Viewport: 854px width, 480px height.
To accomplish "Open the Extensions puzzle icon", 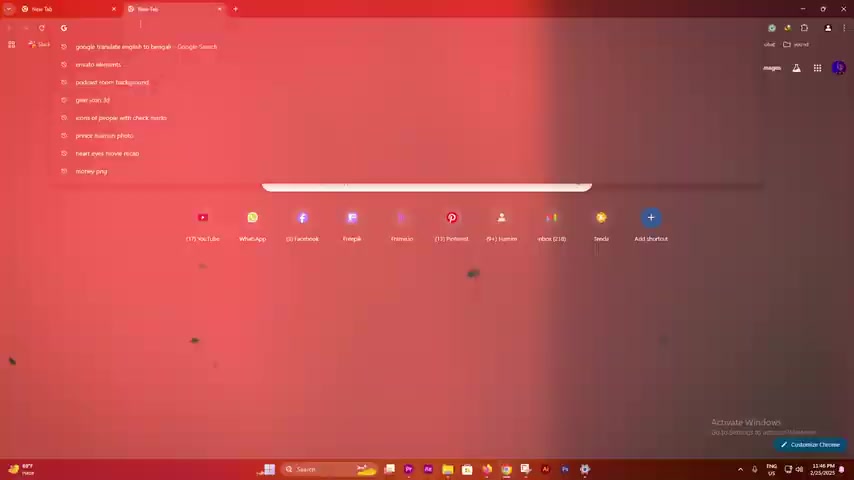I will (804, 28).
